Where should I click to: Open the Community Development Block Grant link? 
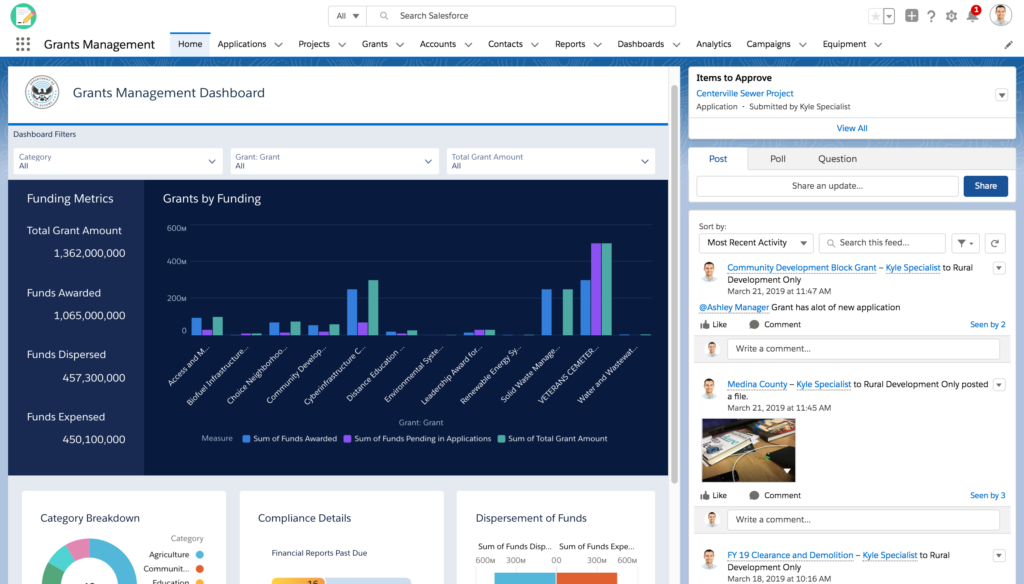click(801, 268)
